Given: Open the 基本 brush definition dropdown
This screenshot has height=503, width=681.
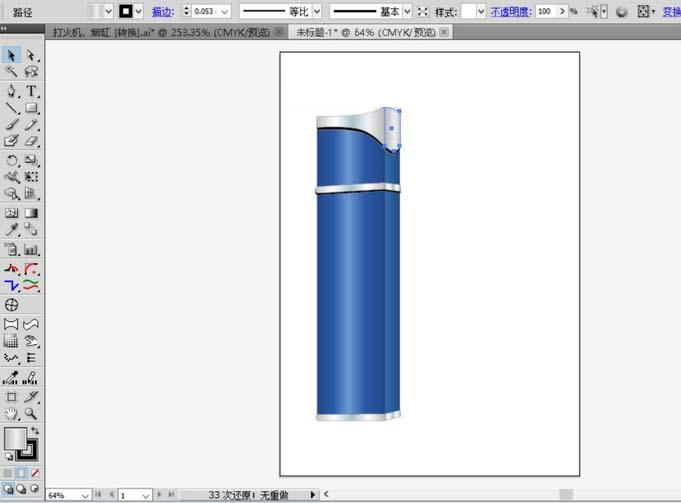Looking at the screenshot, I should pos(408,11).
